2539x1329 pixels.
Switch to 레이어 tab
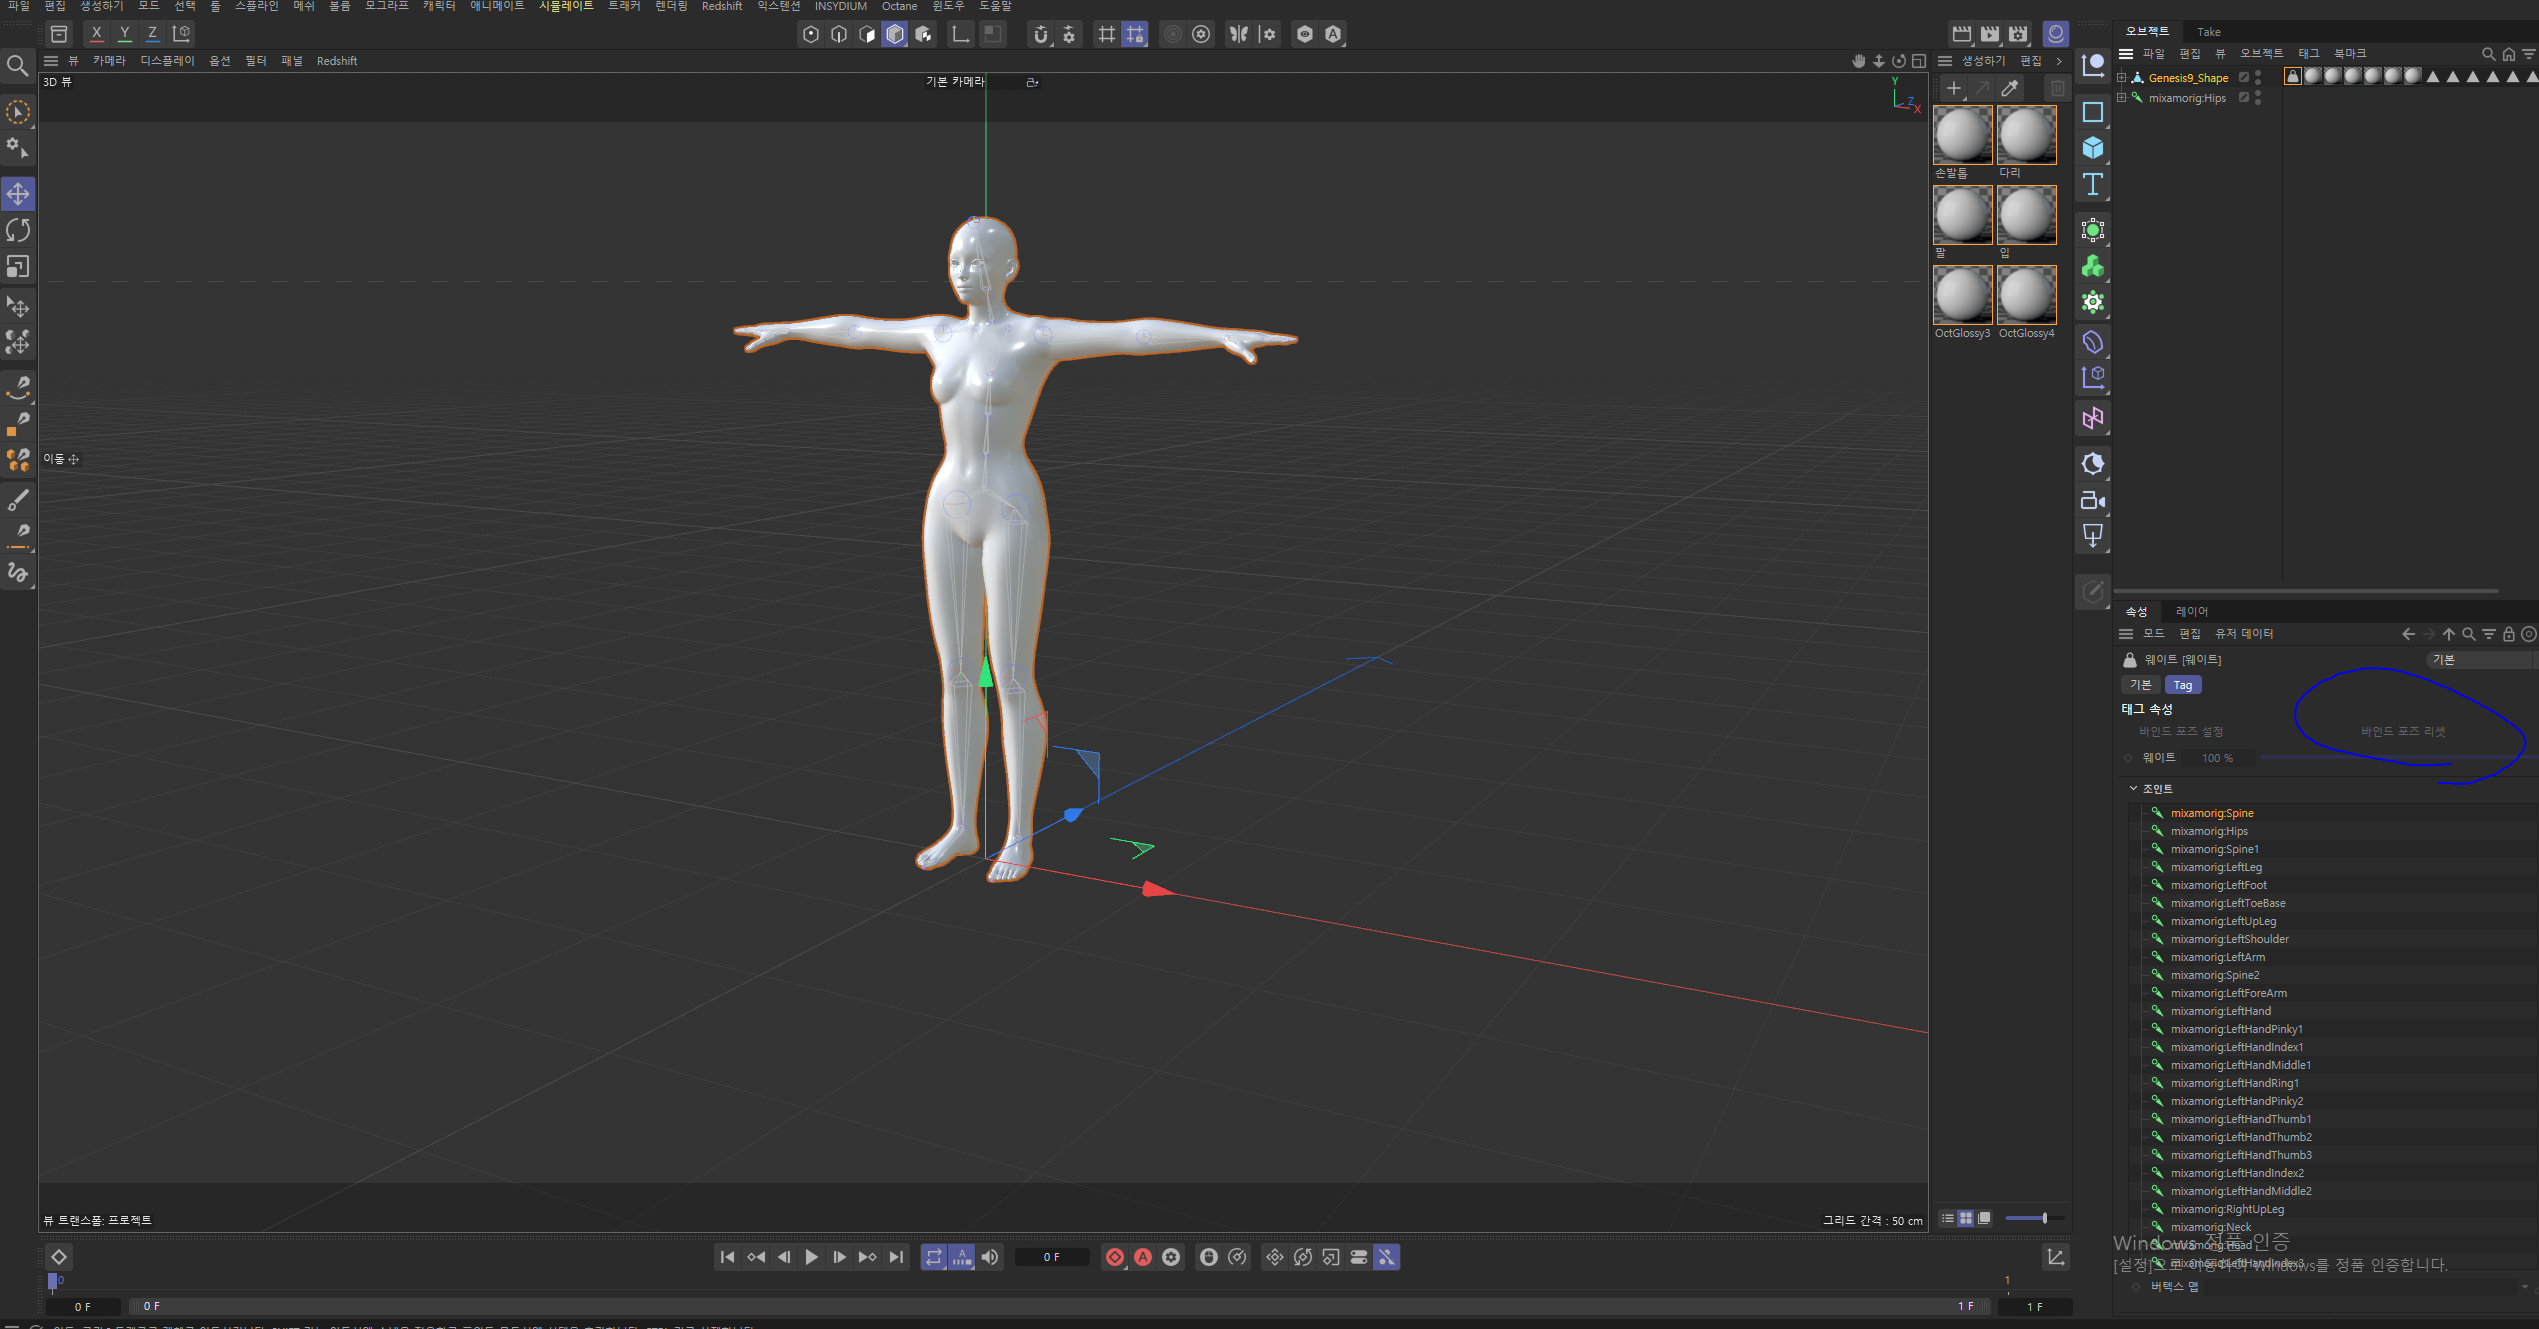point(2191,611)
